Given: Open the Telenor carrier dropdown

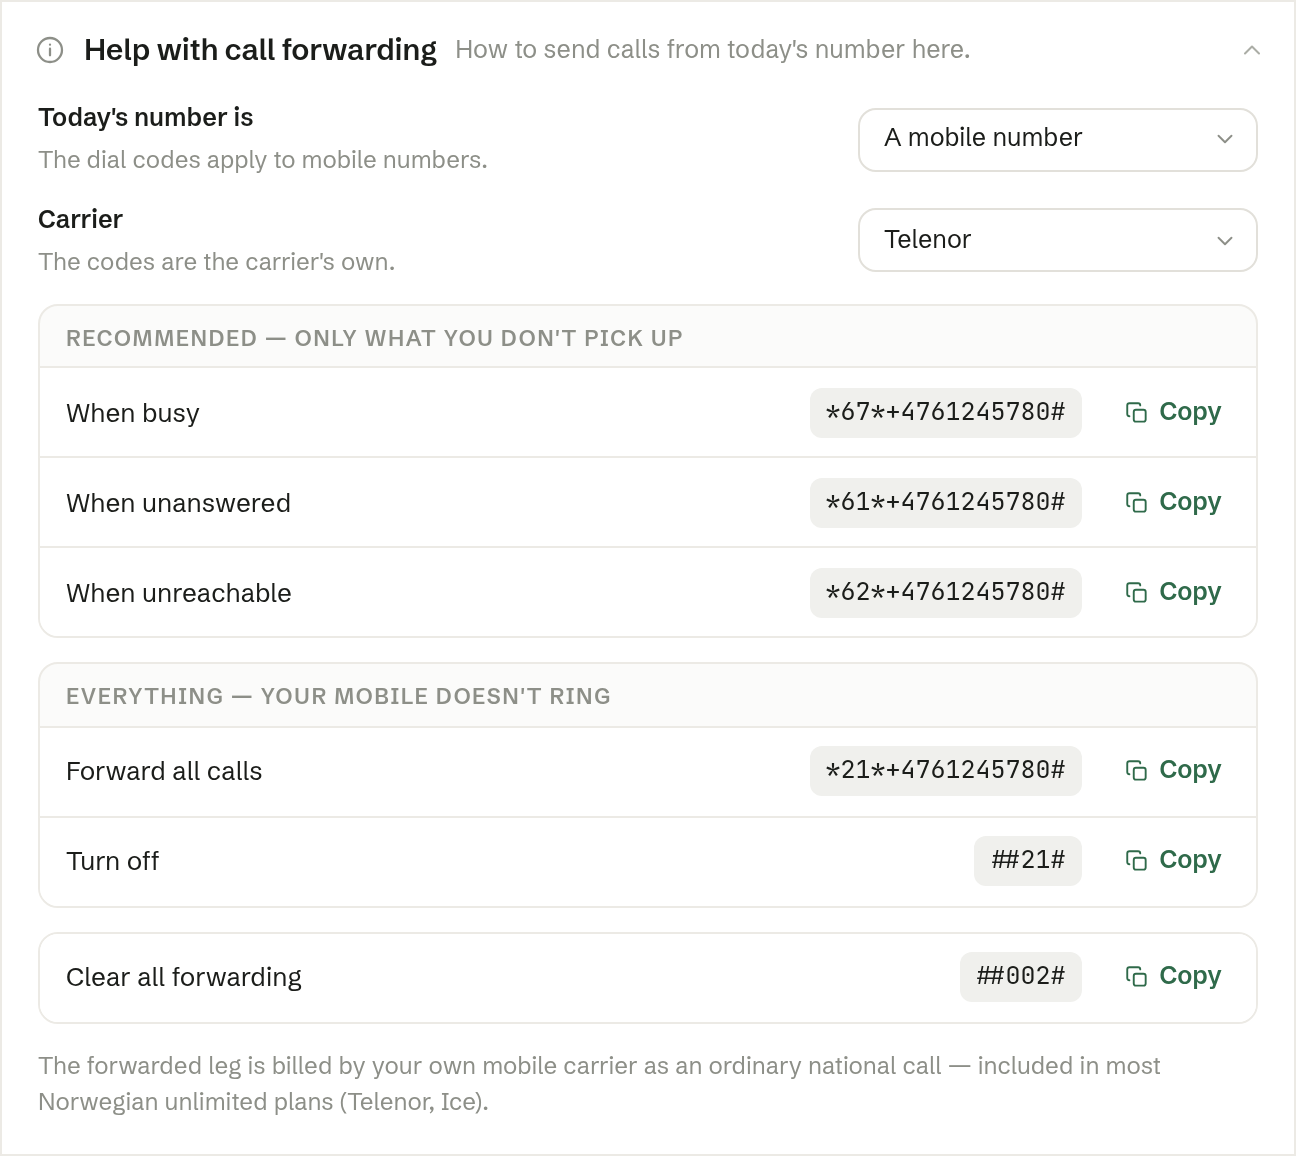Looking at the screenshot, I should tap(1058, 240).
